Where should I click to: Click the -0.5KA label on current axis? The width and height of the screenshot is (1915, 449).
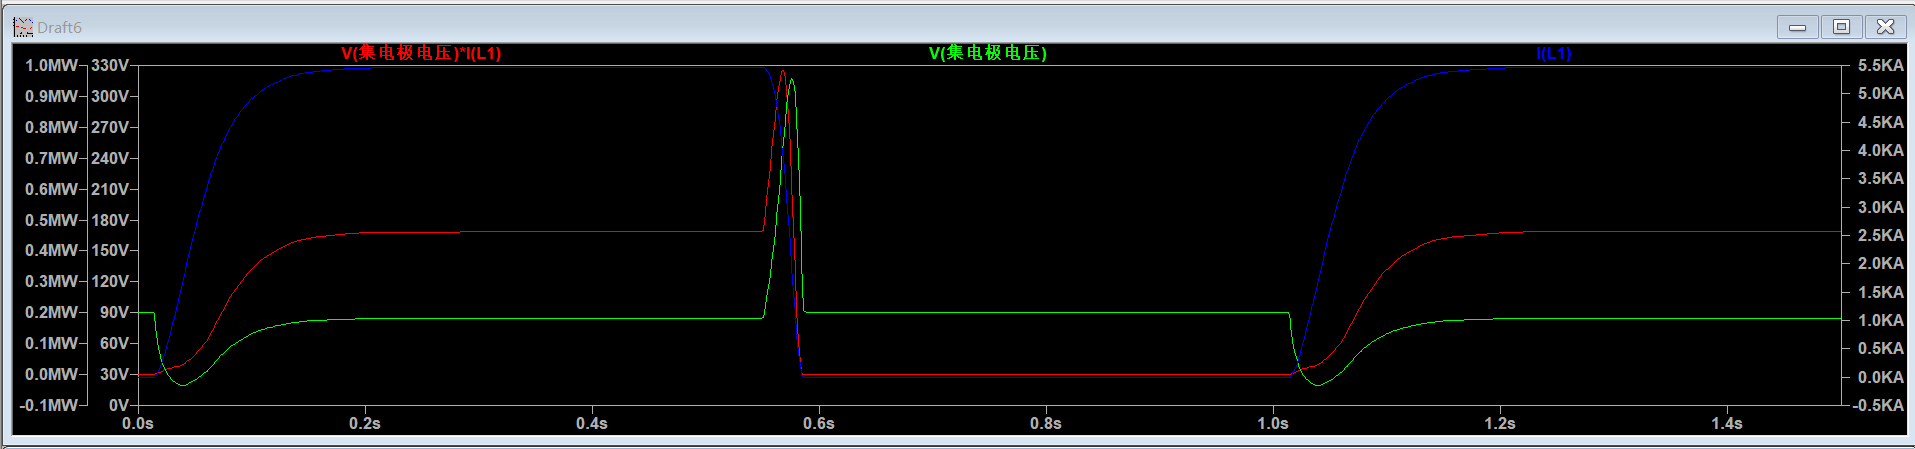(1878, 405)
